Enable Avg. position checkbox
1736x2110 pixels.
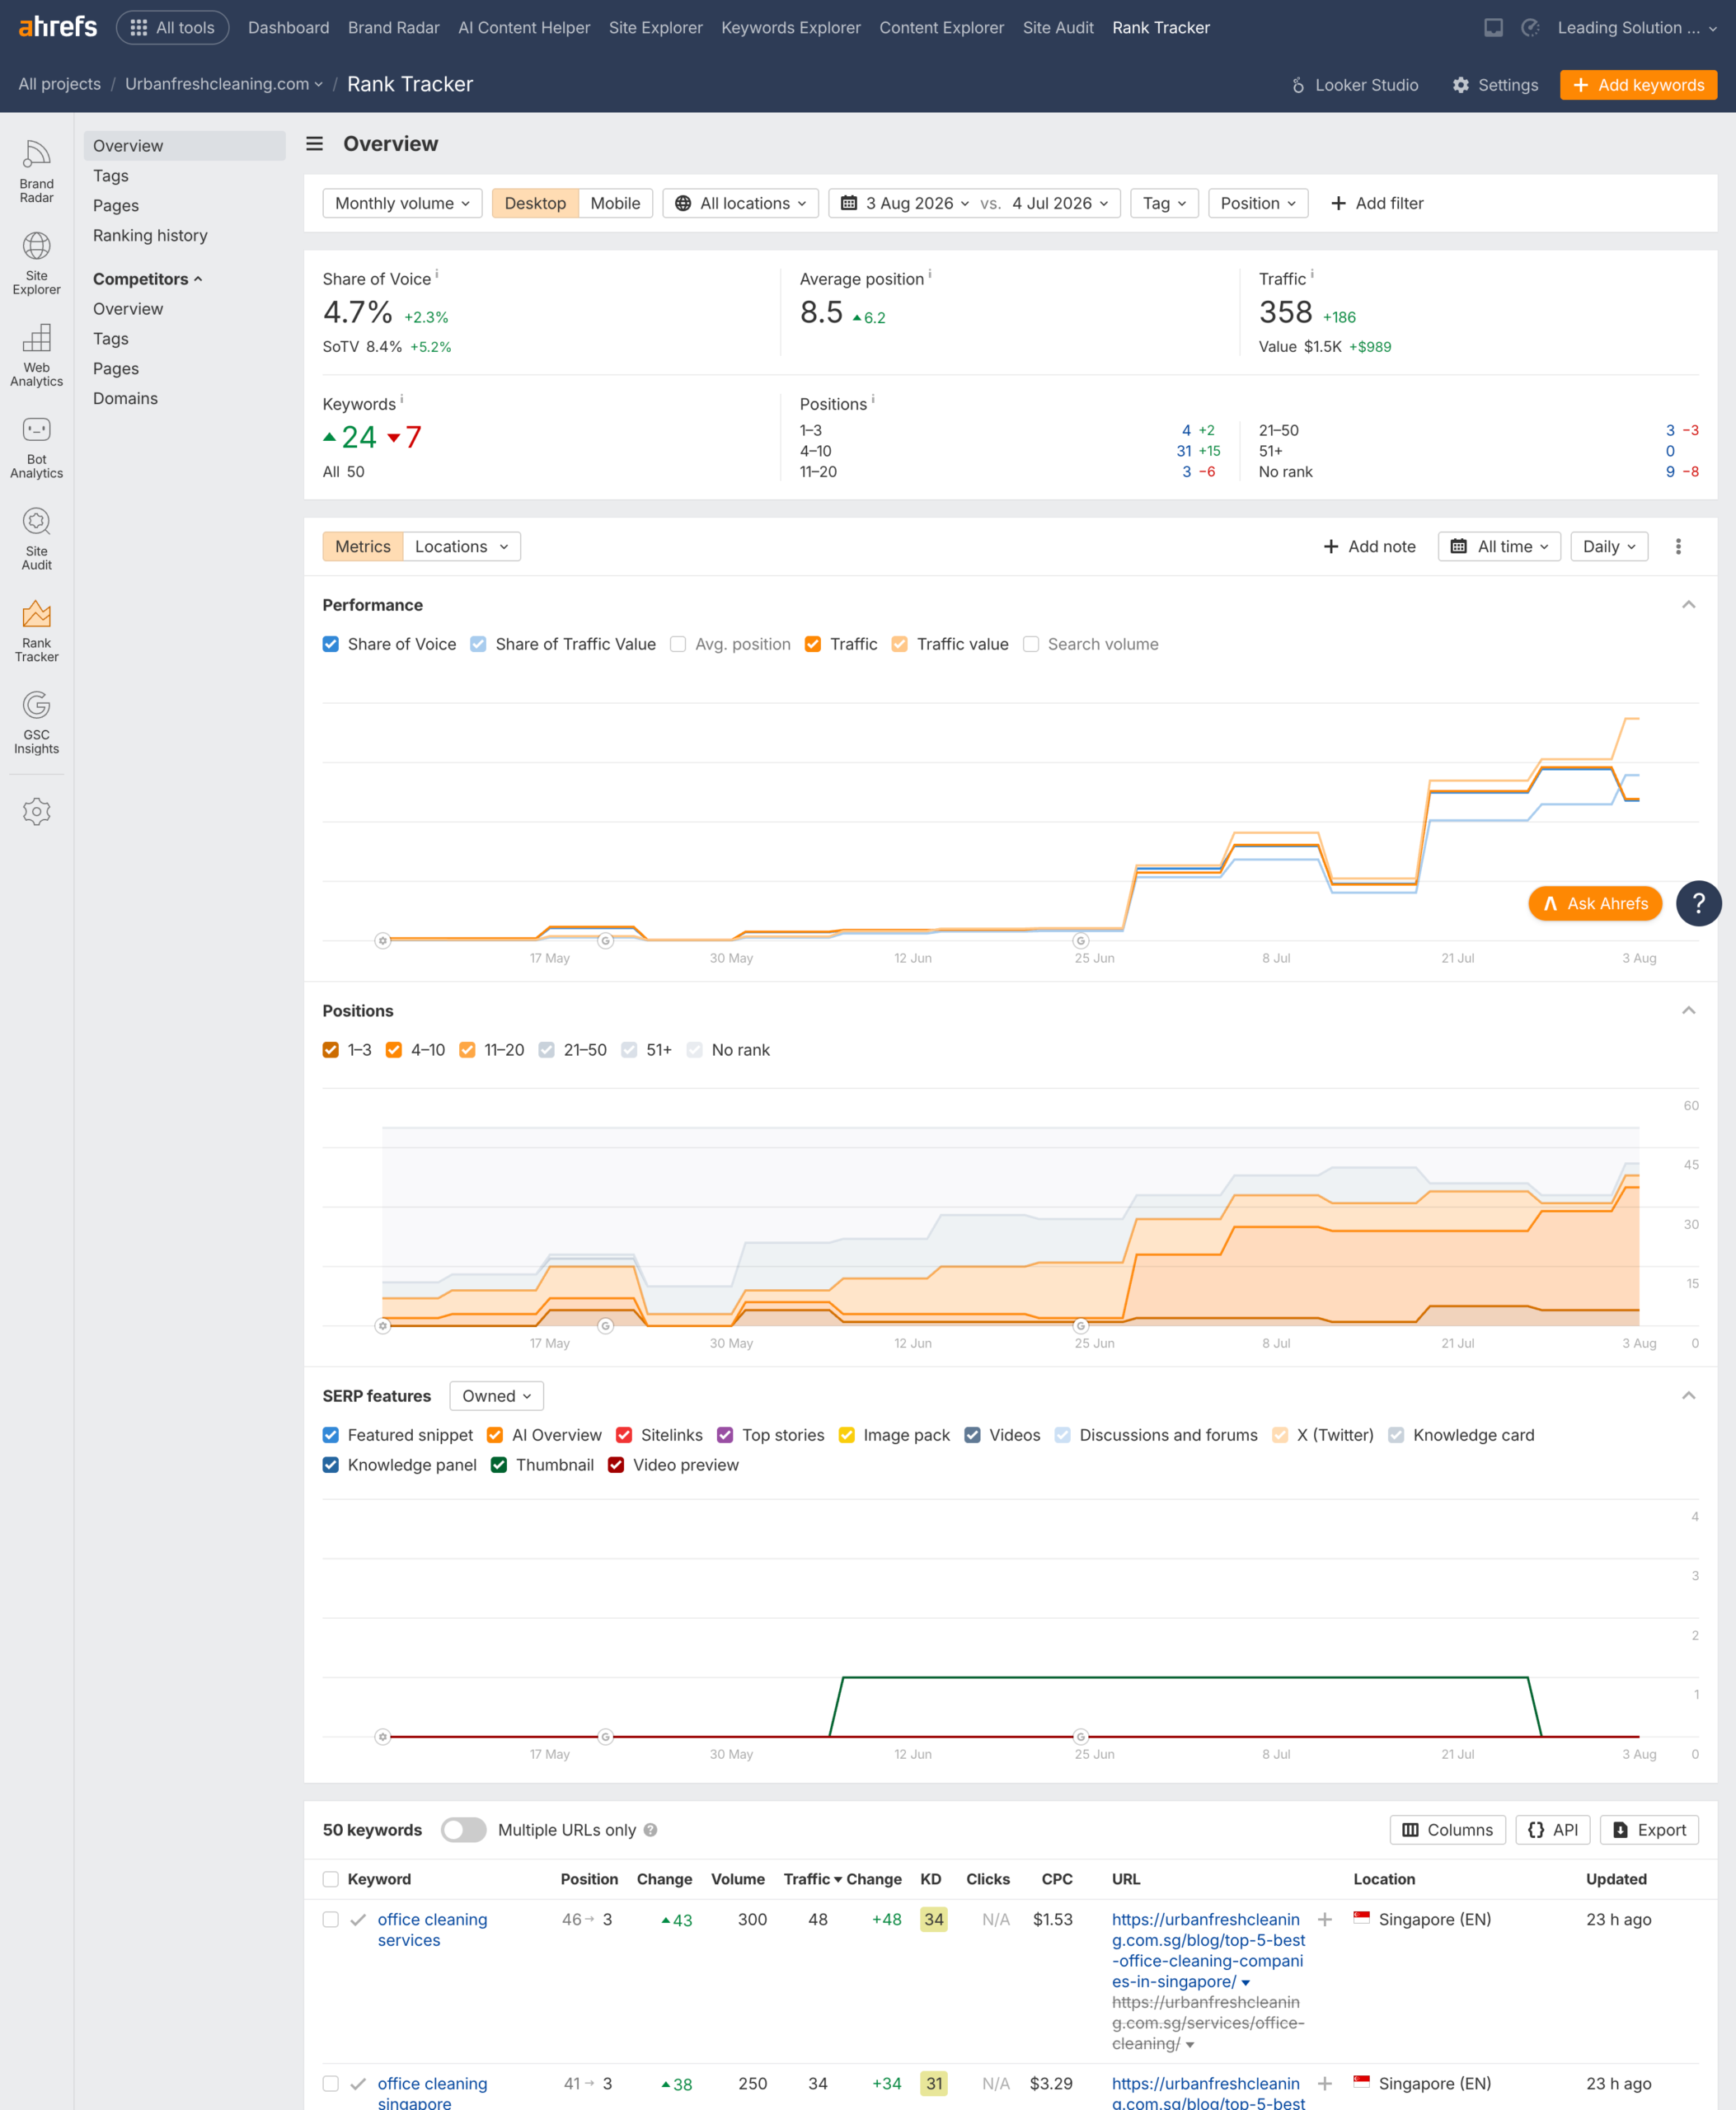point(678,644)
